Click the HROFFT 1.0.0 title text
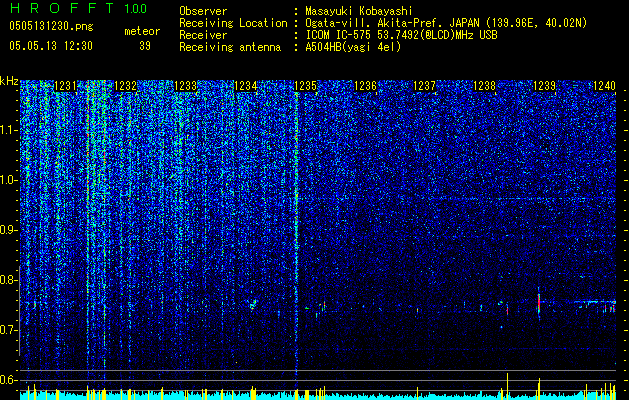629x400 pixels. point(78,8)
